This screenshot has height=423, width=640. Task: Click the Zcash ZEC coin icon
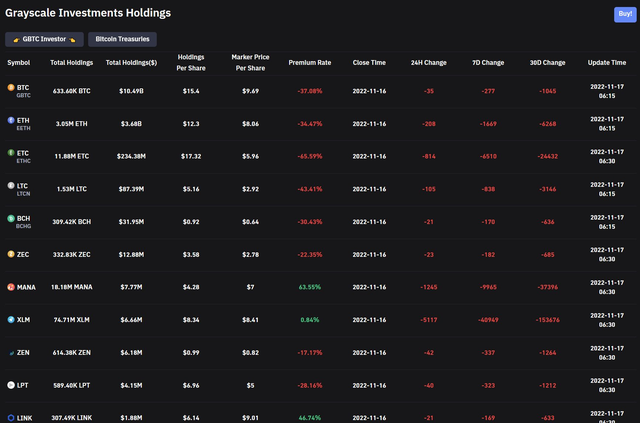click(11, 254)
